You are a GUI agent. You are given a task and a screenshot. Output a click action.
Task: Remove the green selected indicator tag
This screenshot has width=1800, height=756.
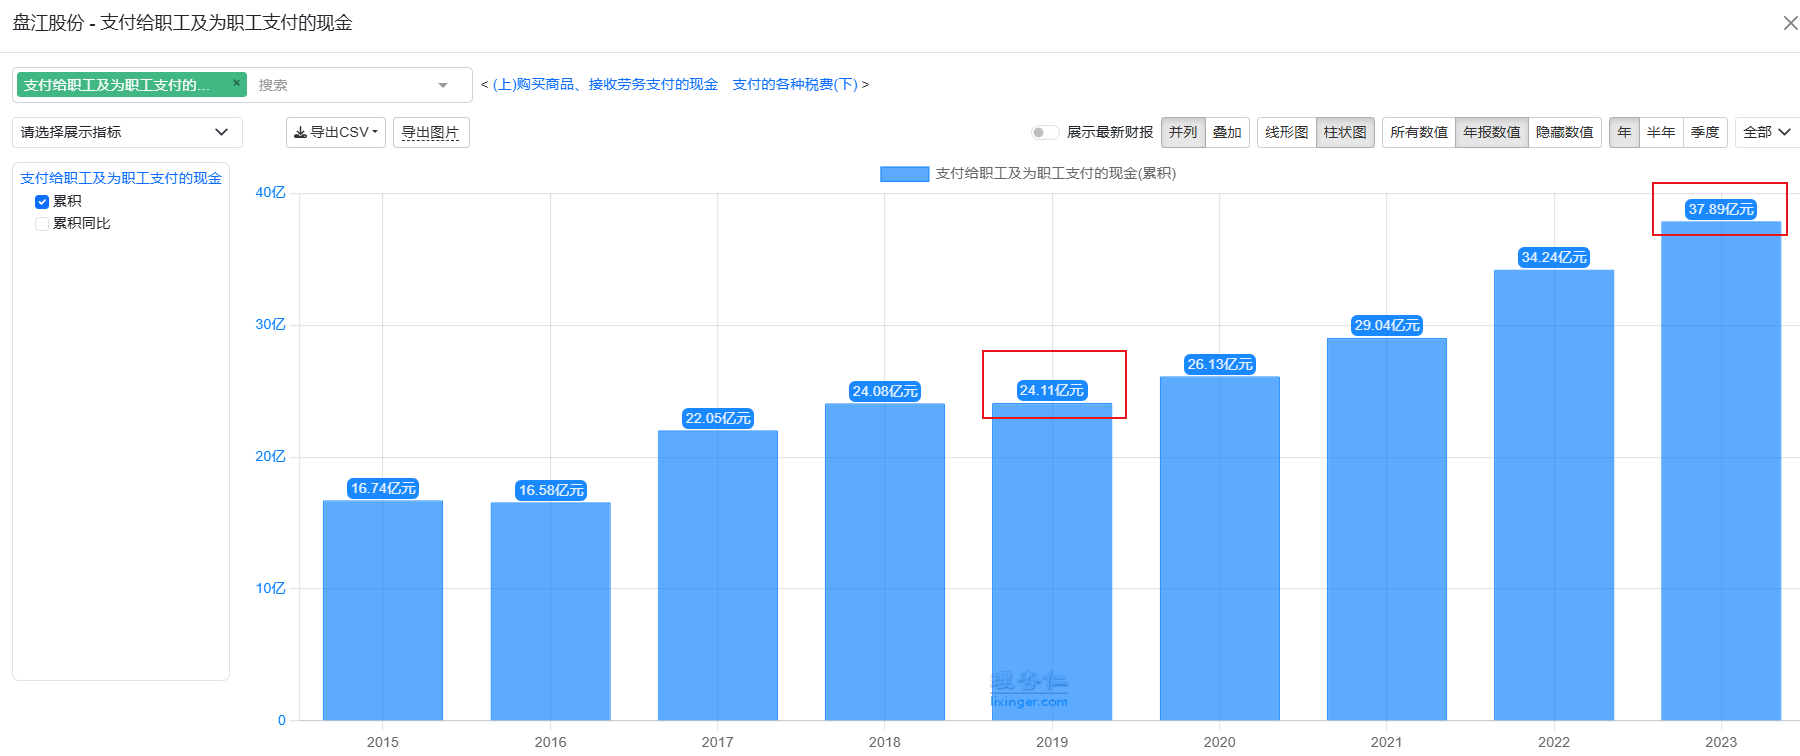pyautogui.click(x=236, y=83)
